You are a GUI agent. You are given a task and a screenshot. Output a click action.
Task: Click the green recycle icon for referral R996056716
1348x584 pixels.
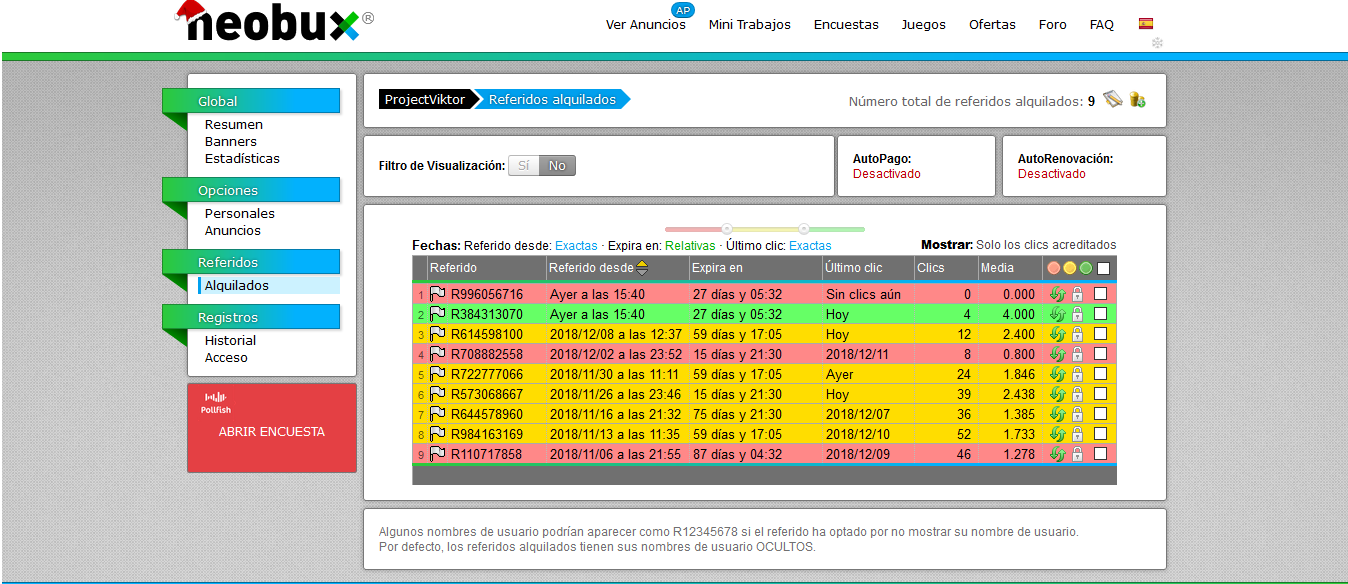tap(1056, 294)
